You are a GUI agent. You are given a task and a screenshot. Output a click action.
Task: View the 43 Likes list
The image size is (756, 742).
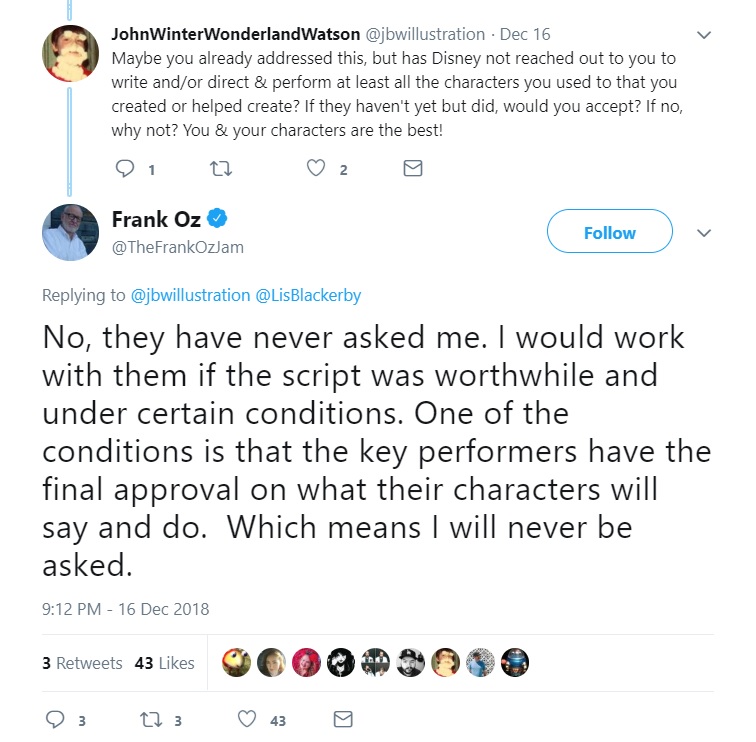pos(164,663)
